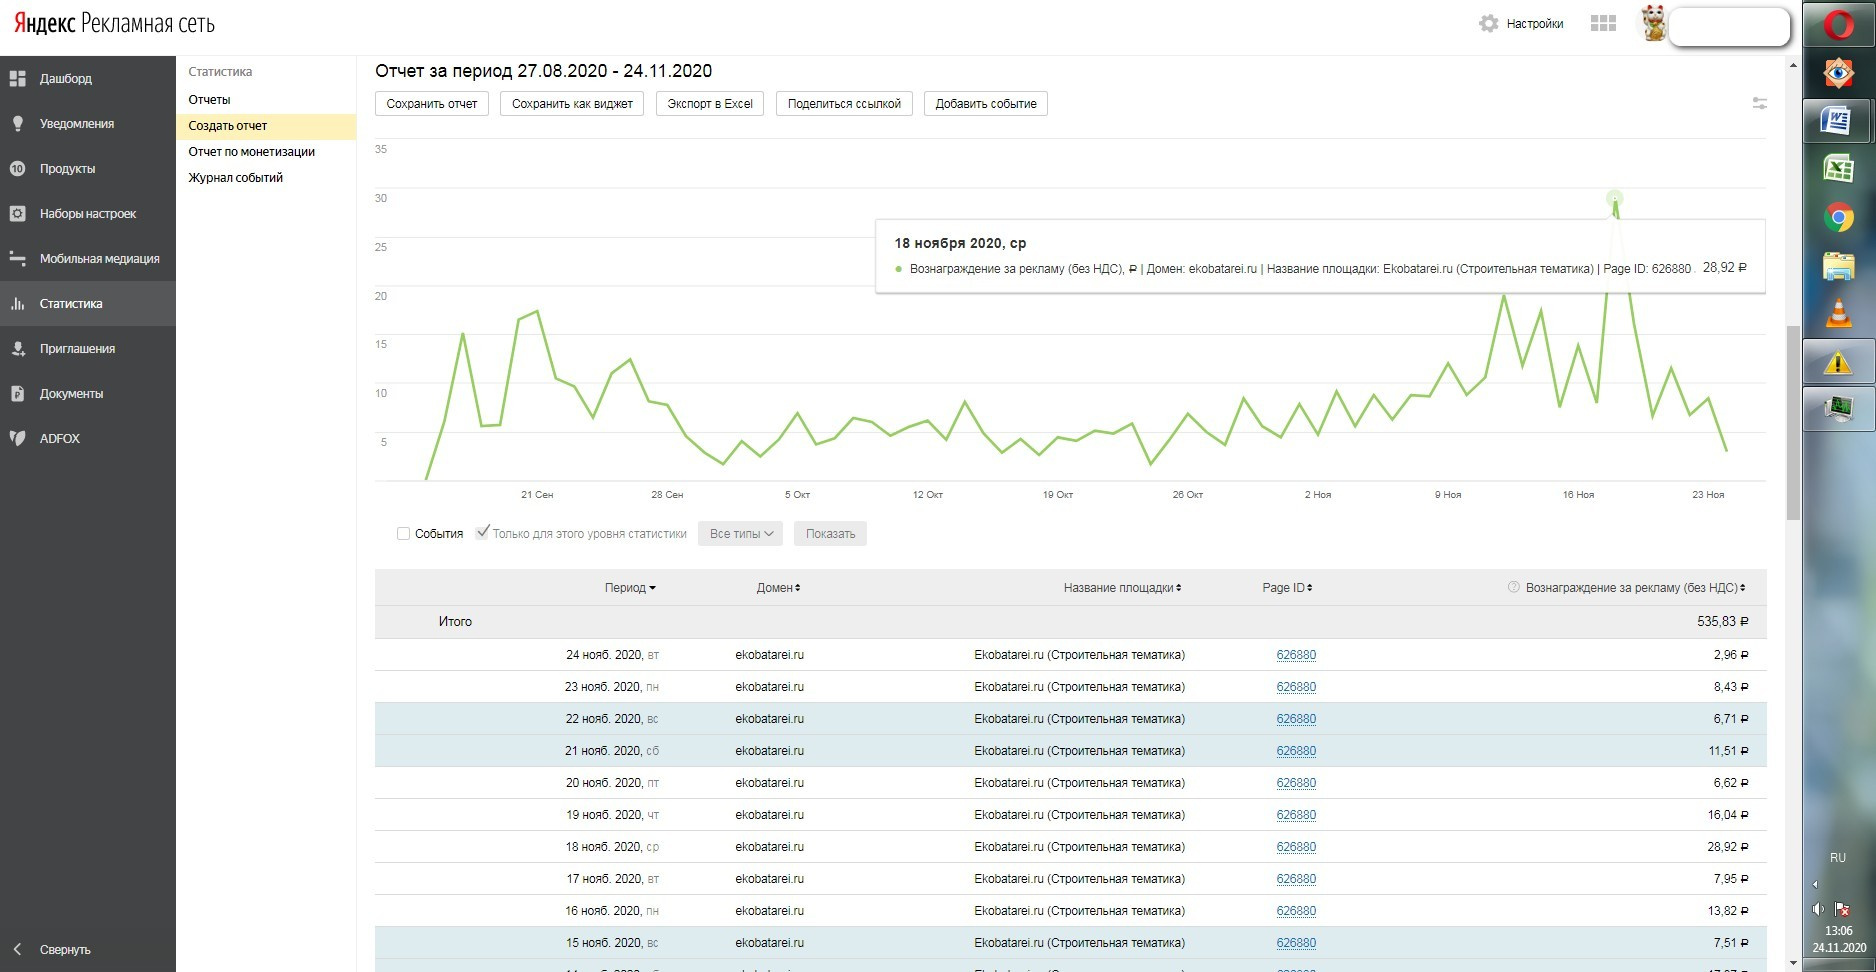Sort by Вознаграждение за рекламу column
This screenshot has width=1876, height=972.
tap(1634, 588)
